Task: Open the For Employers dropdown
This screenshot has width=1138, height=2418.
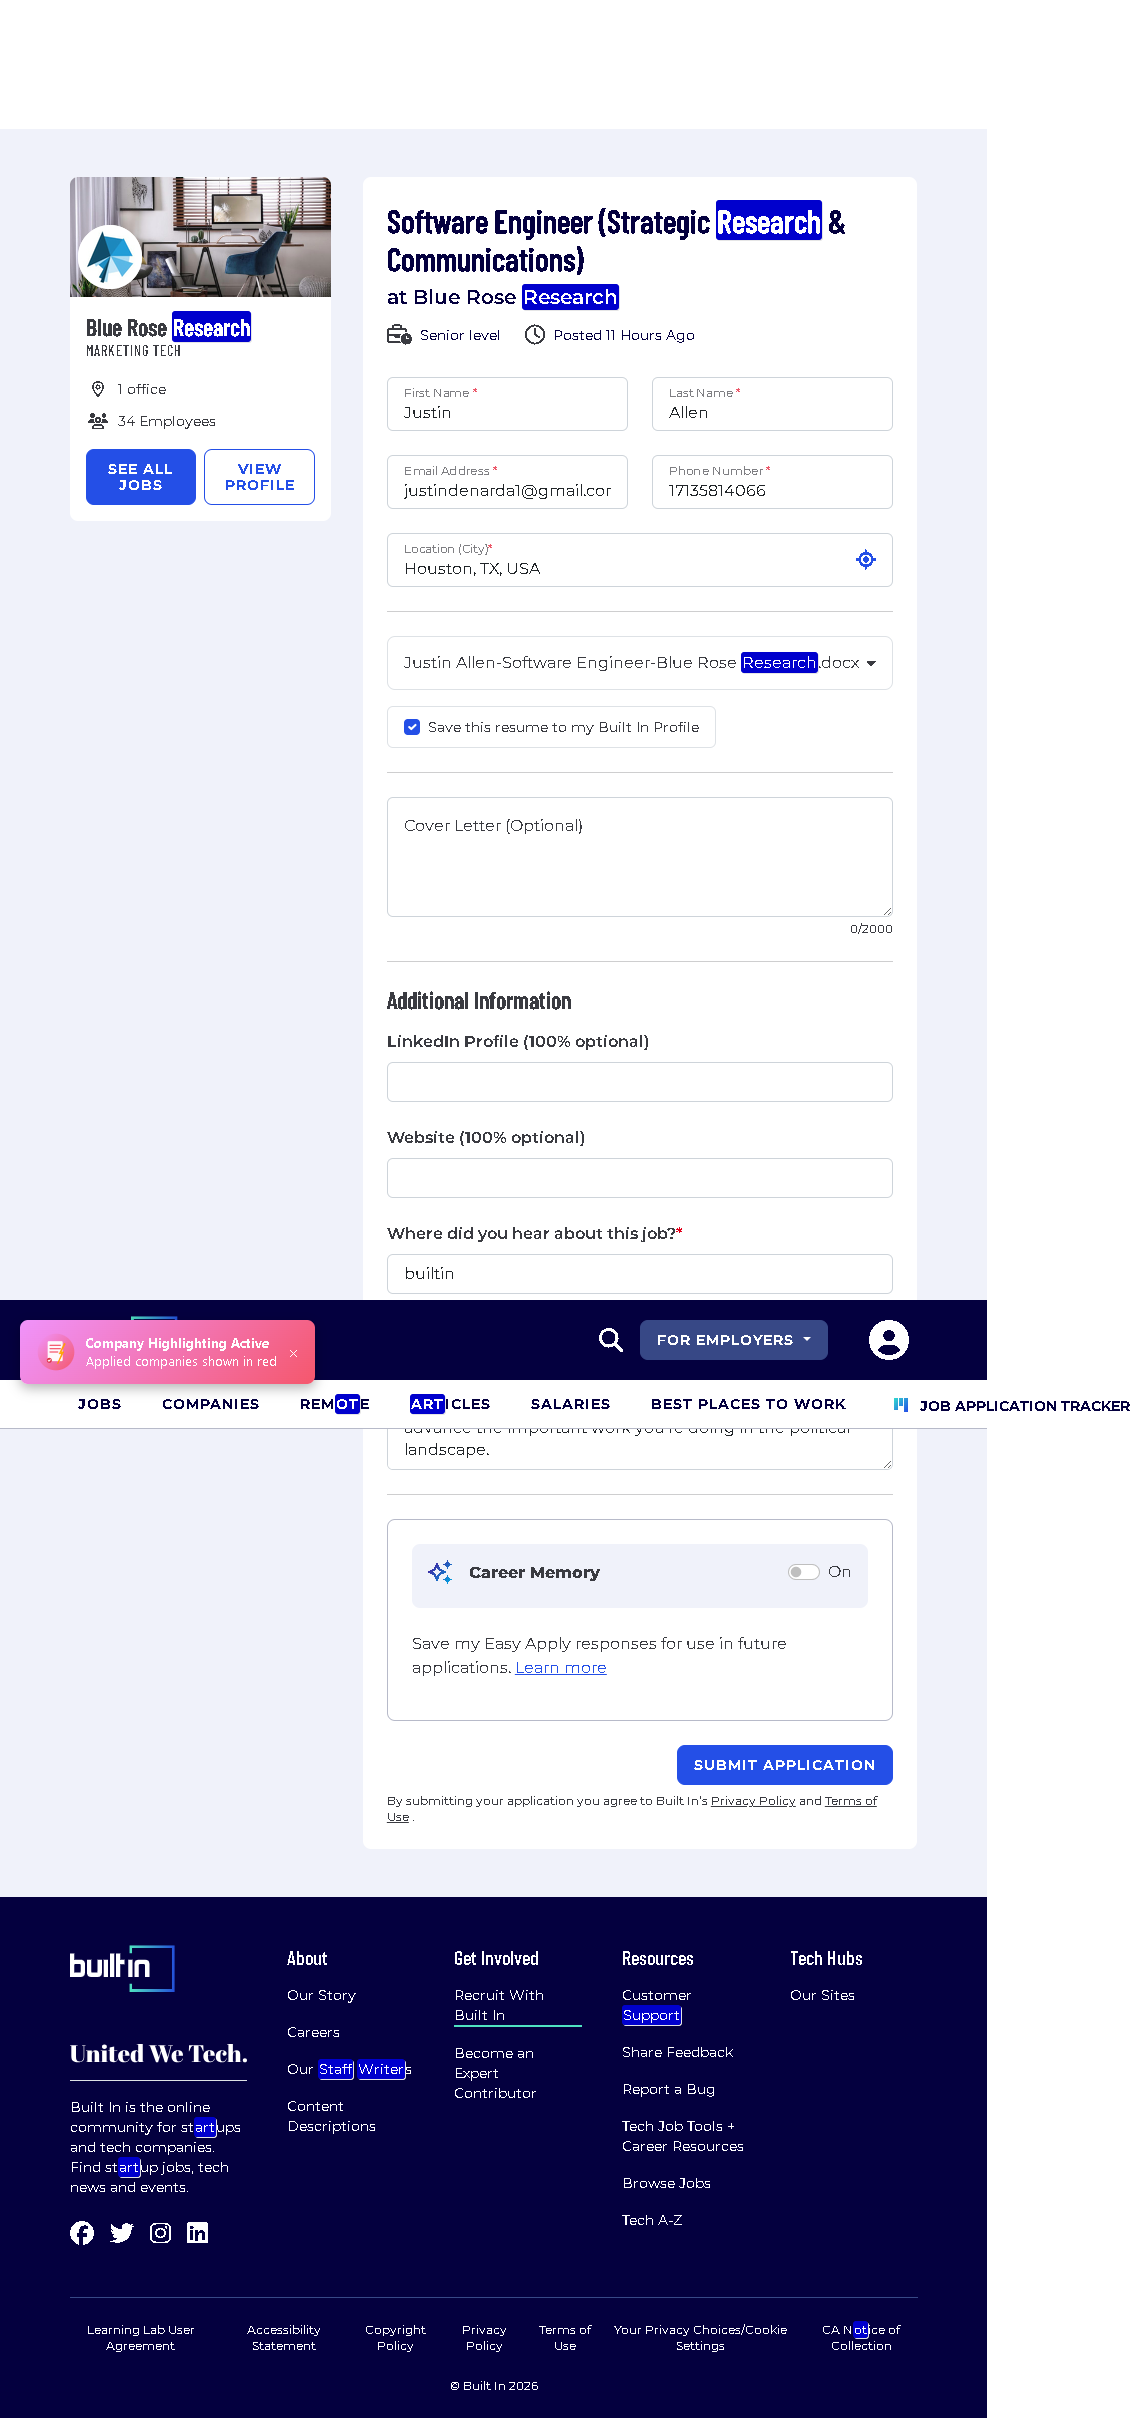Action: tap(734, 1340)
